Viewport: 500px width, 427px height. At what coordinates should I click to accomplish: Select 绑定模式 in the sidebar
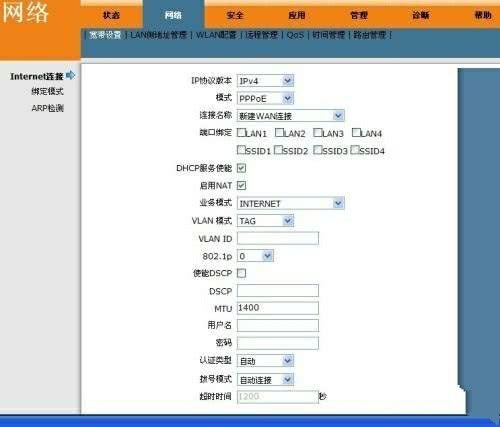click(x=47, y=91)
